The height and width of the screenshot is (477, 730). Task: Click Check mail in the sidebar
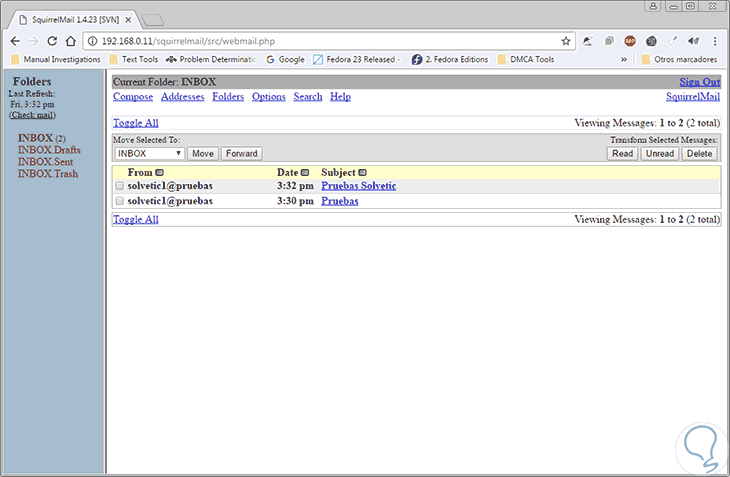click(33, 115)
